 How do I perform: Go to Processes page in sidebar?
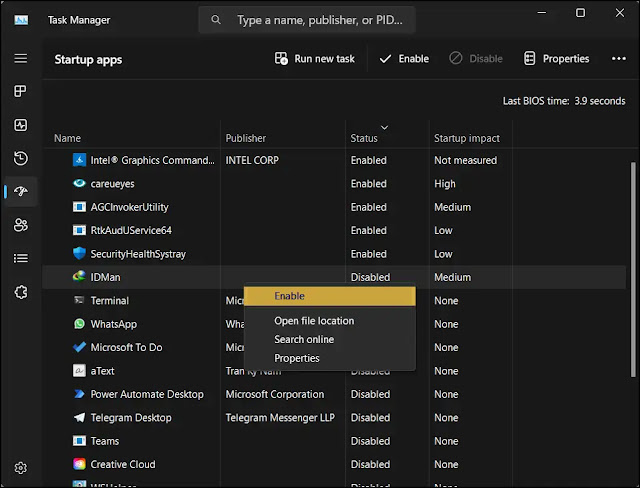click(20, 91)
